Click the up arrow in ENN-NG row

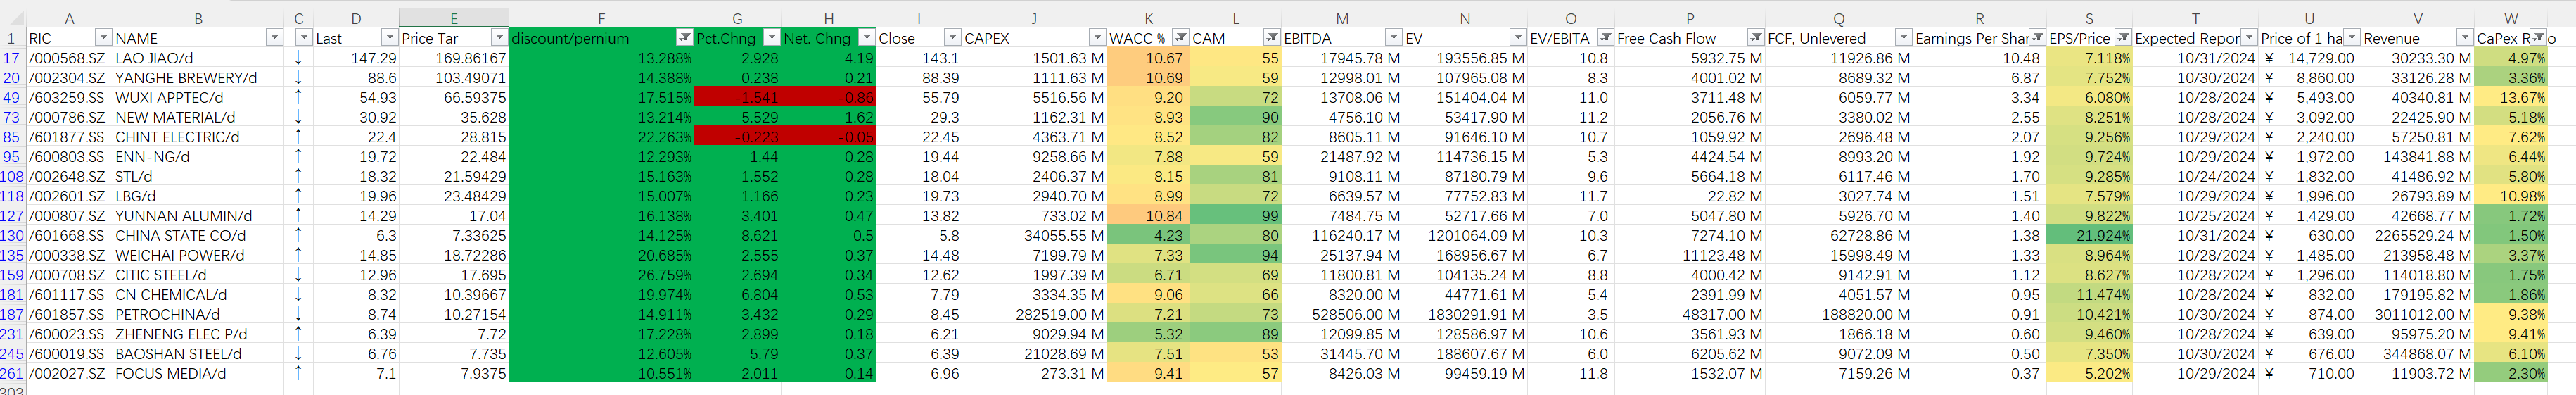click(x=298, y=156)
